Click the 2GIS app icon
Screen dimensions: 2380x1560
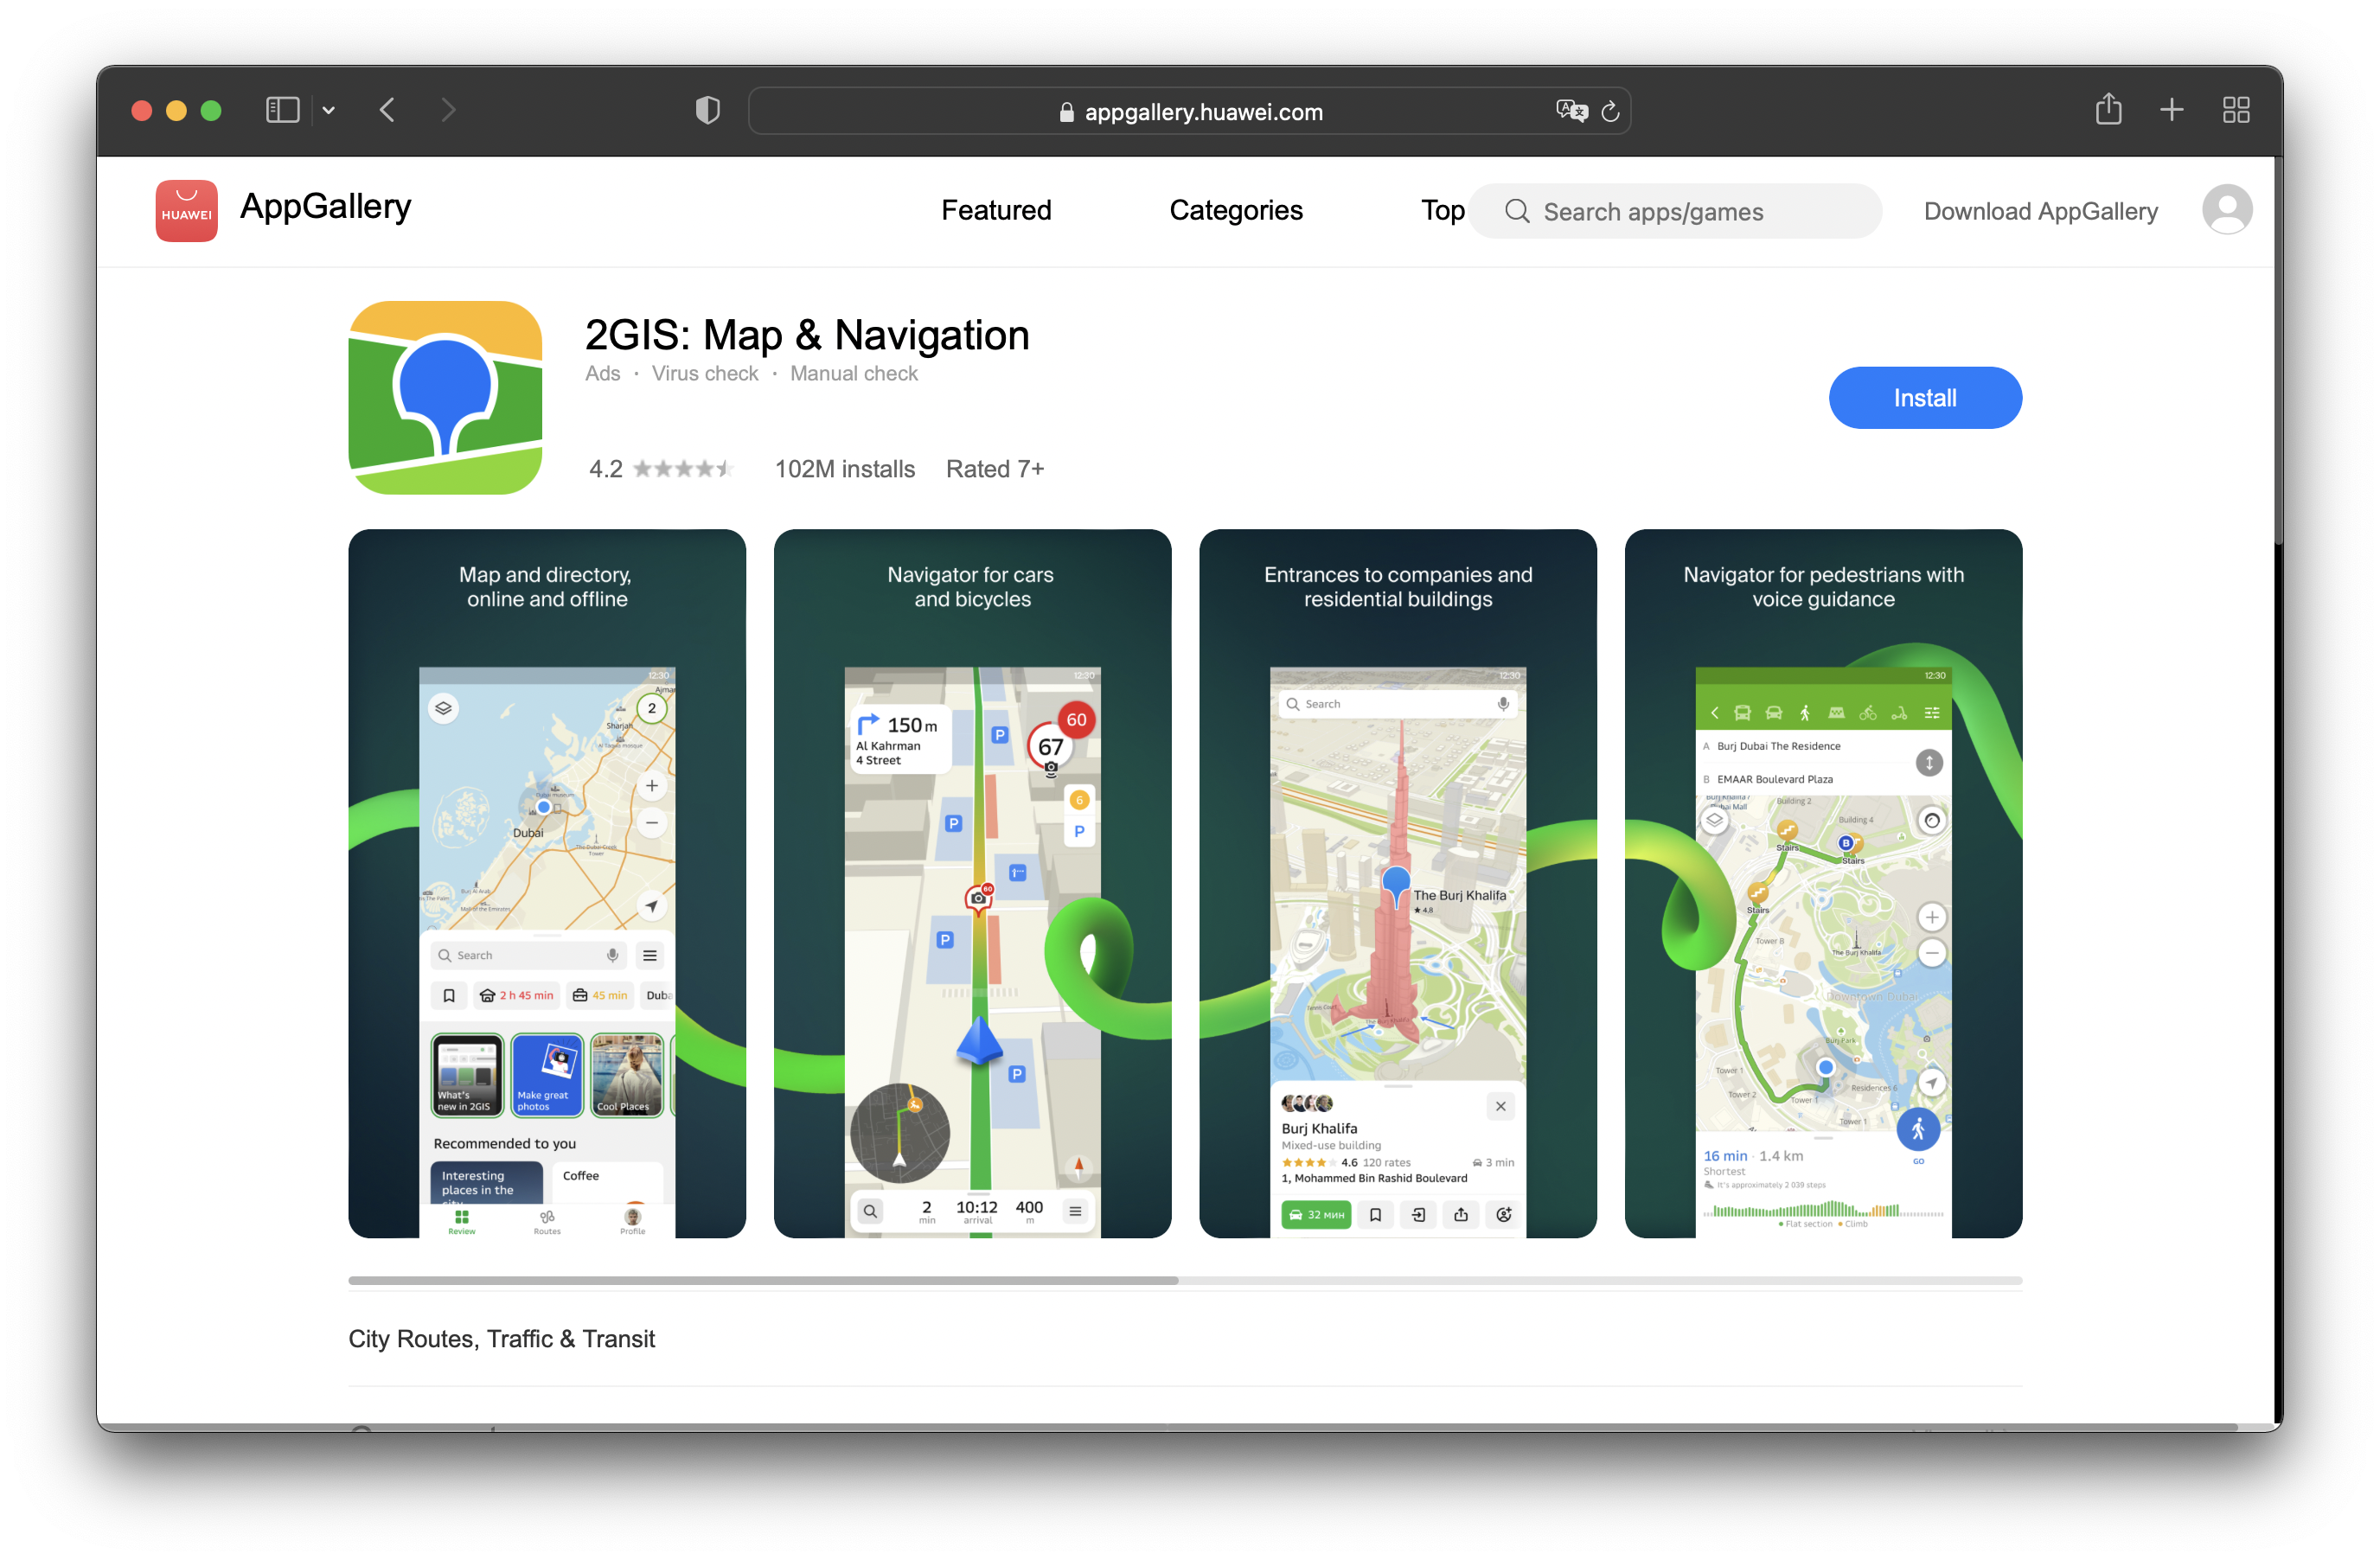(x=447, y=397)
